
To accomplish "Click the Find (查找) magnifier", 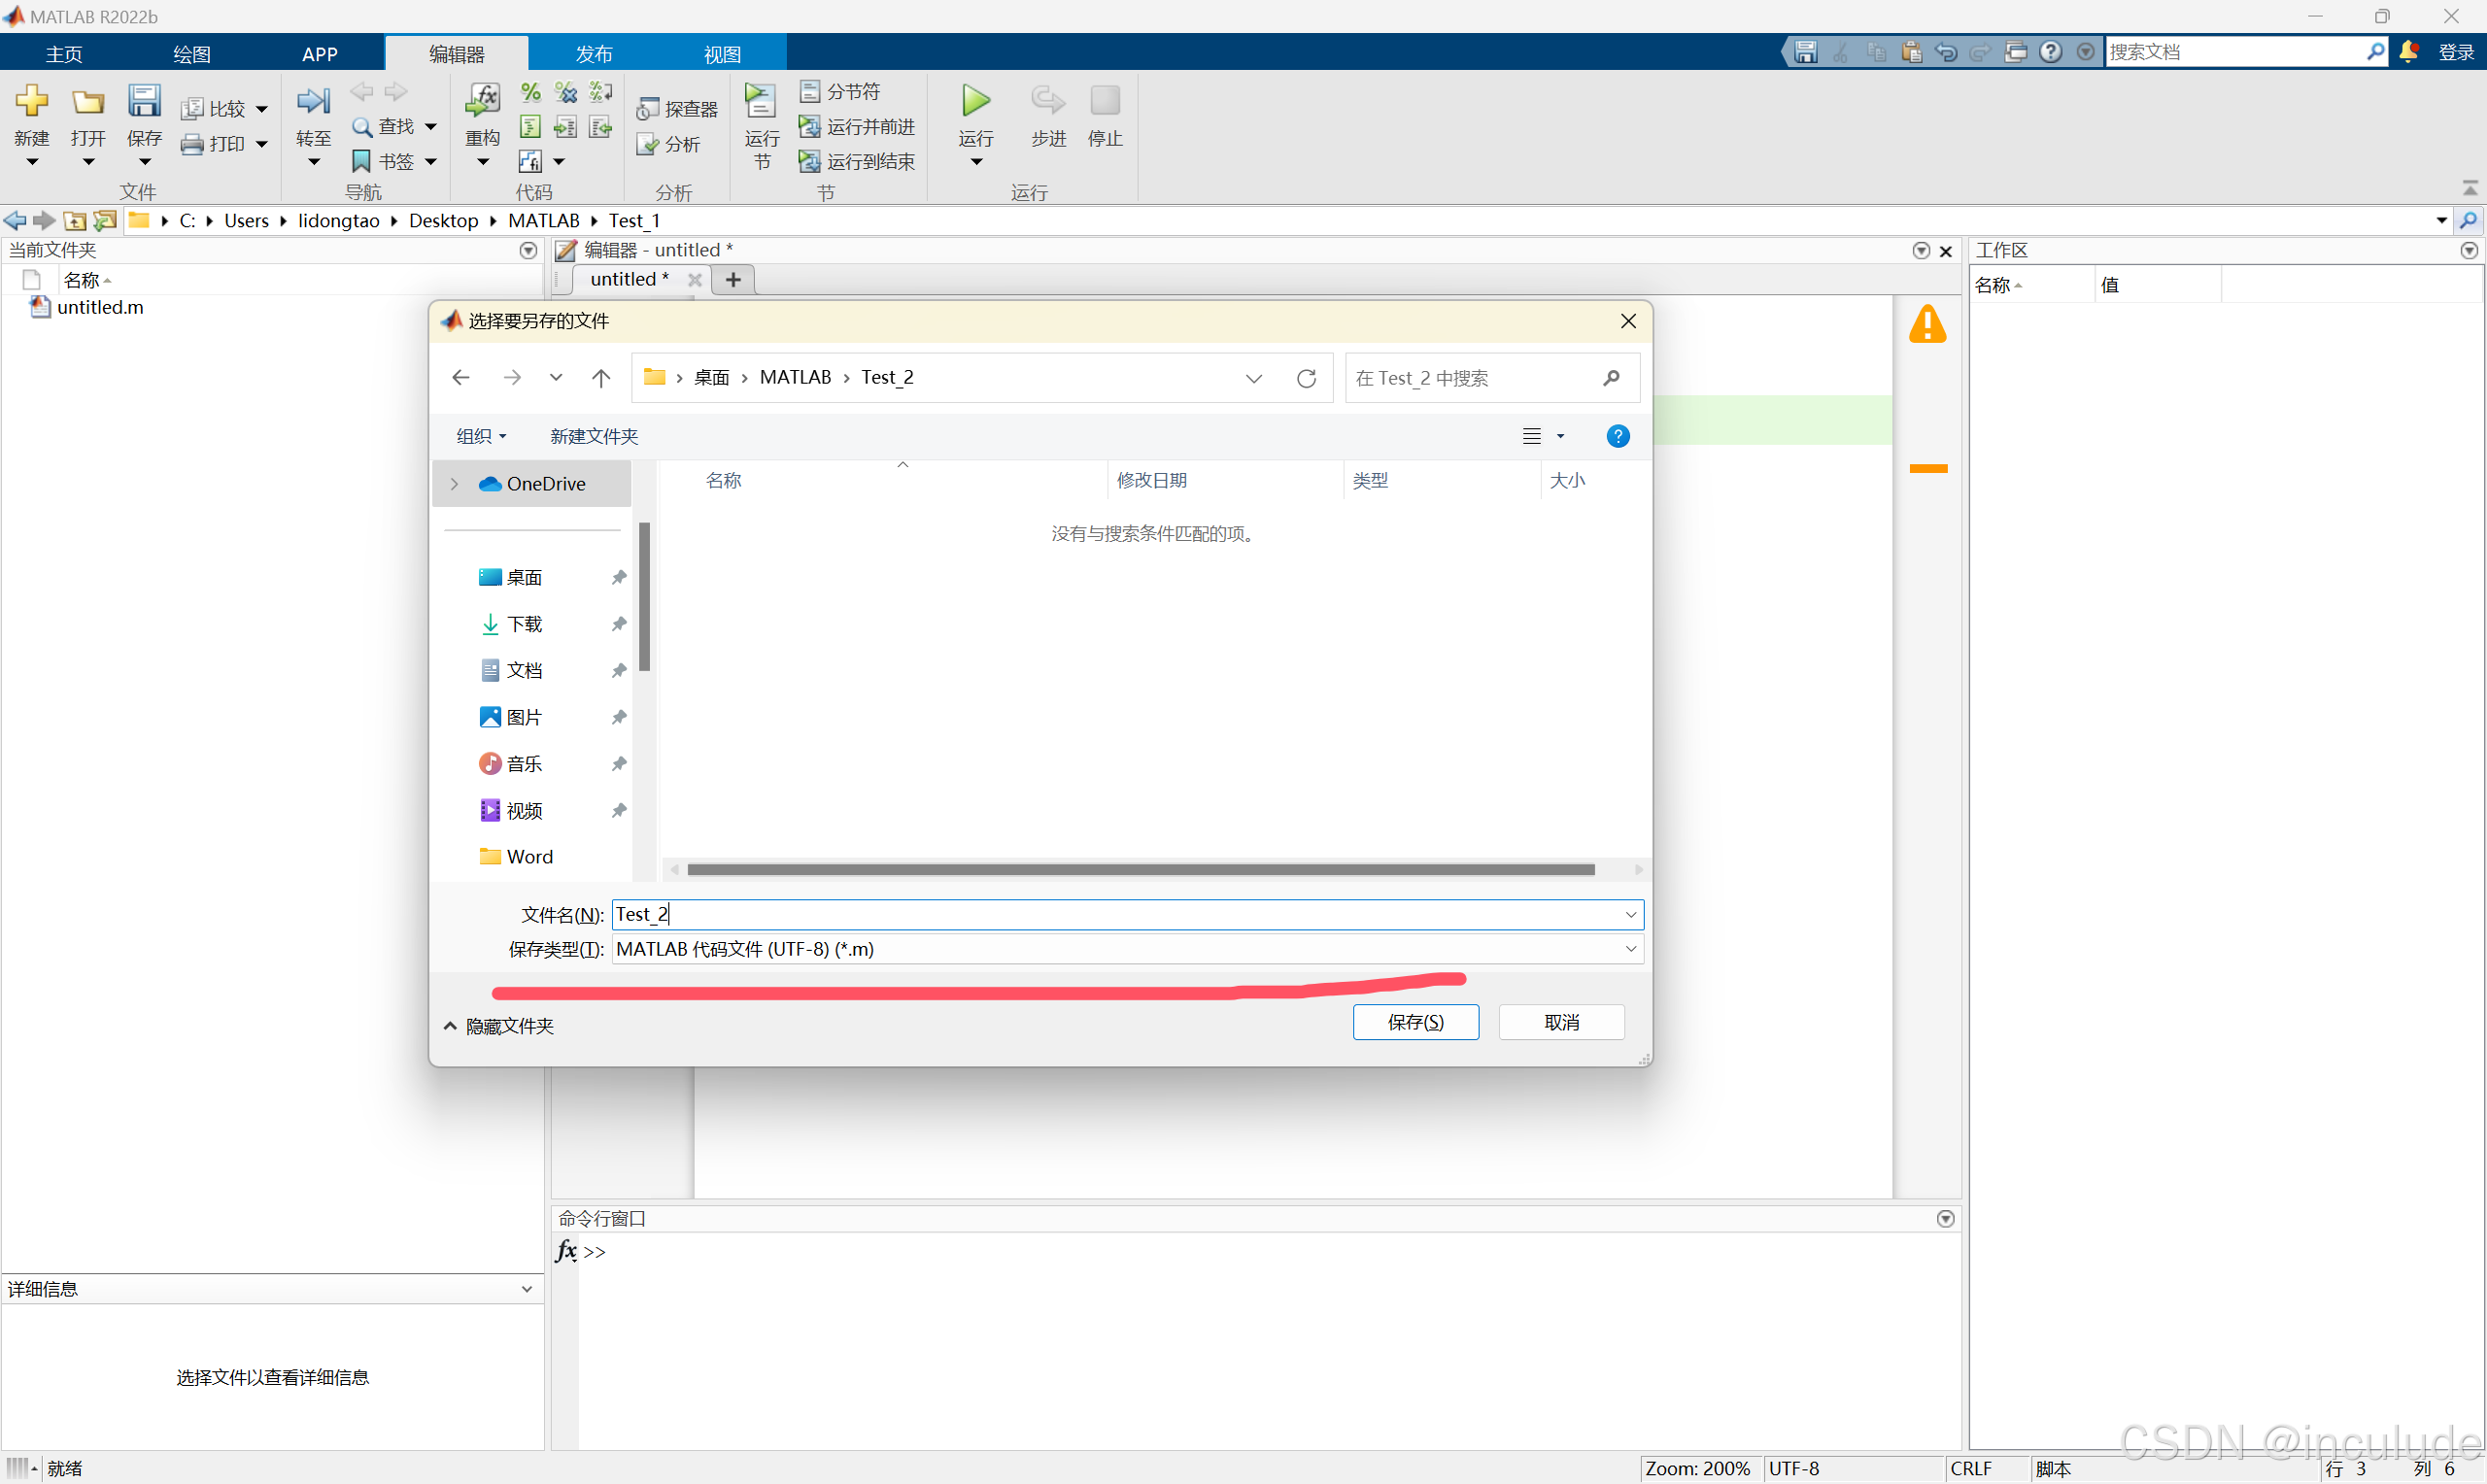I will [x=362, y=127].
